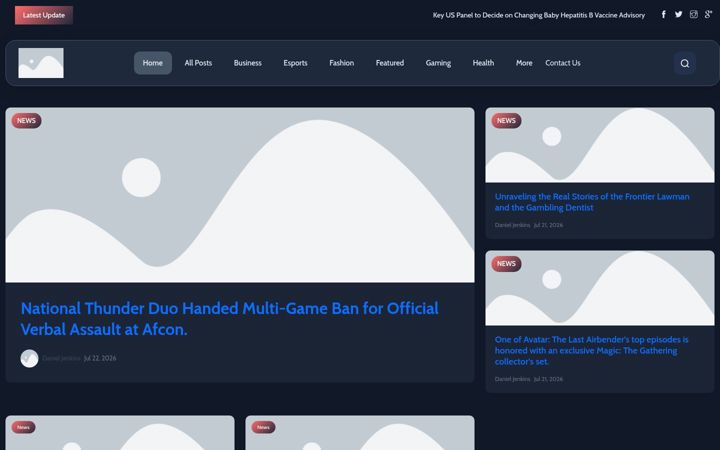Click the Latest Update button

click(44, 15)
